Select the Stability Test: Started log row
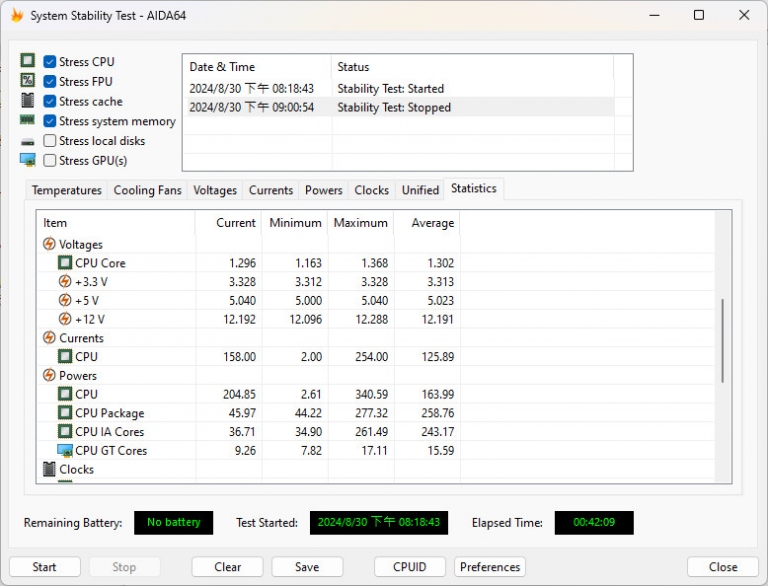Viewport: 768px width, 586px height. 399,89
